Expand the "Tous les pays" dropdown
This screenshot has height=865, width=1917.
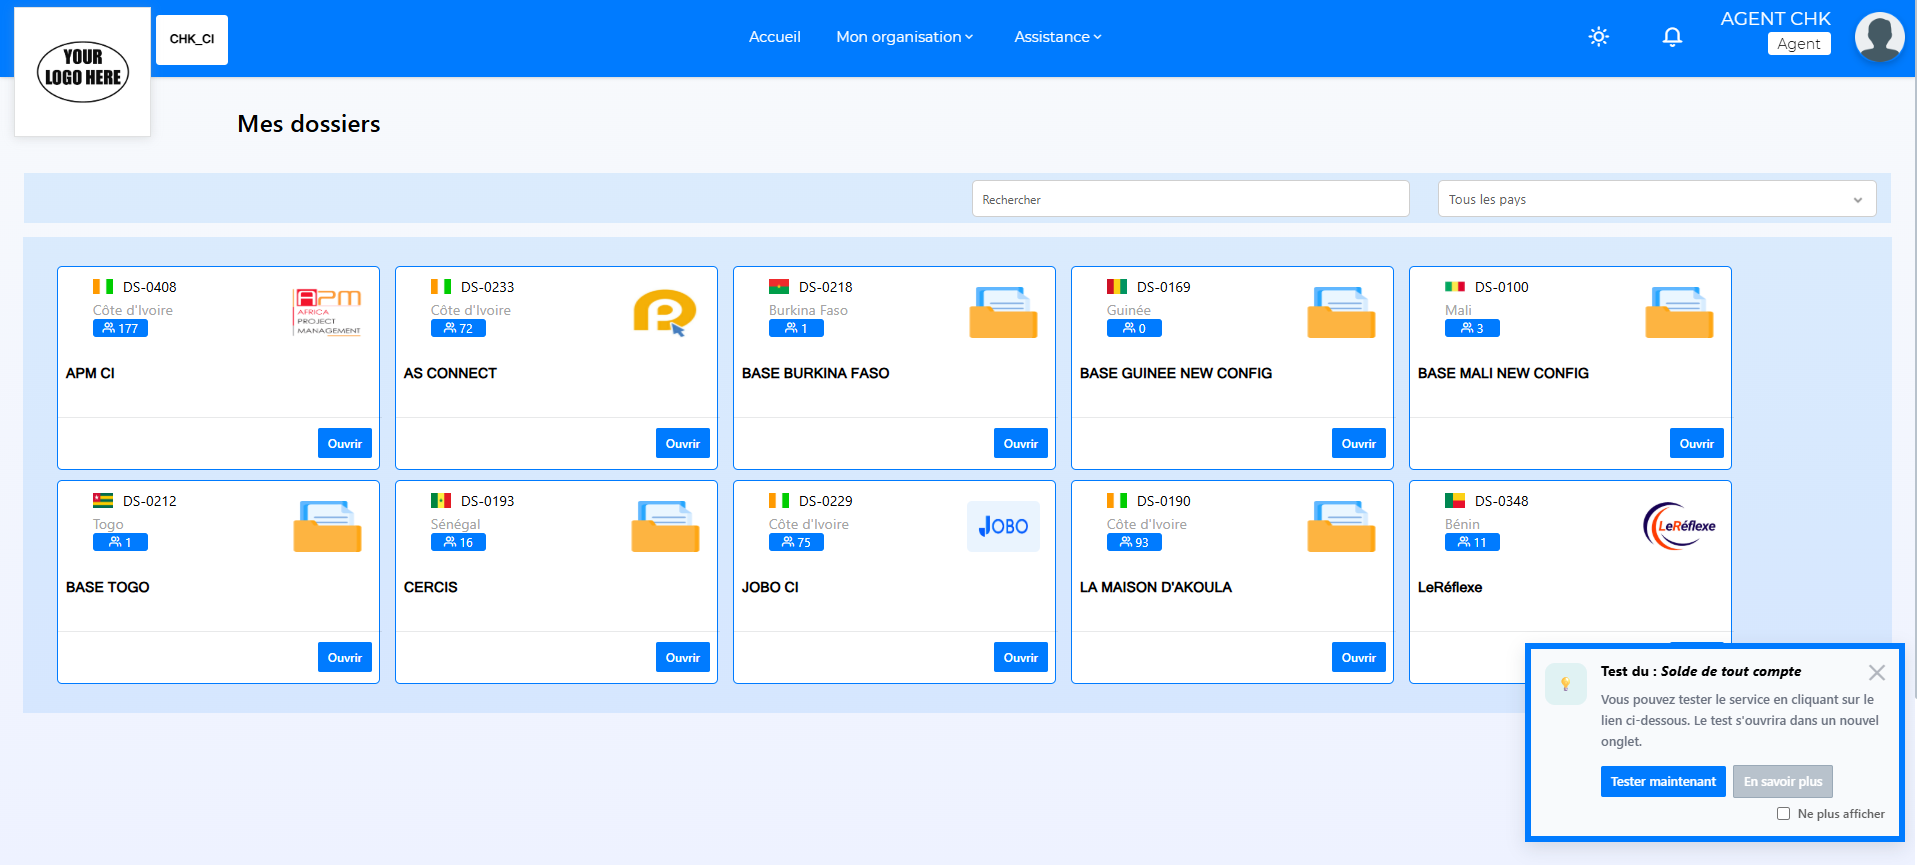click(1656, 199)
